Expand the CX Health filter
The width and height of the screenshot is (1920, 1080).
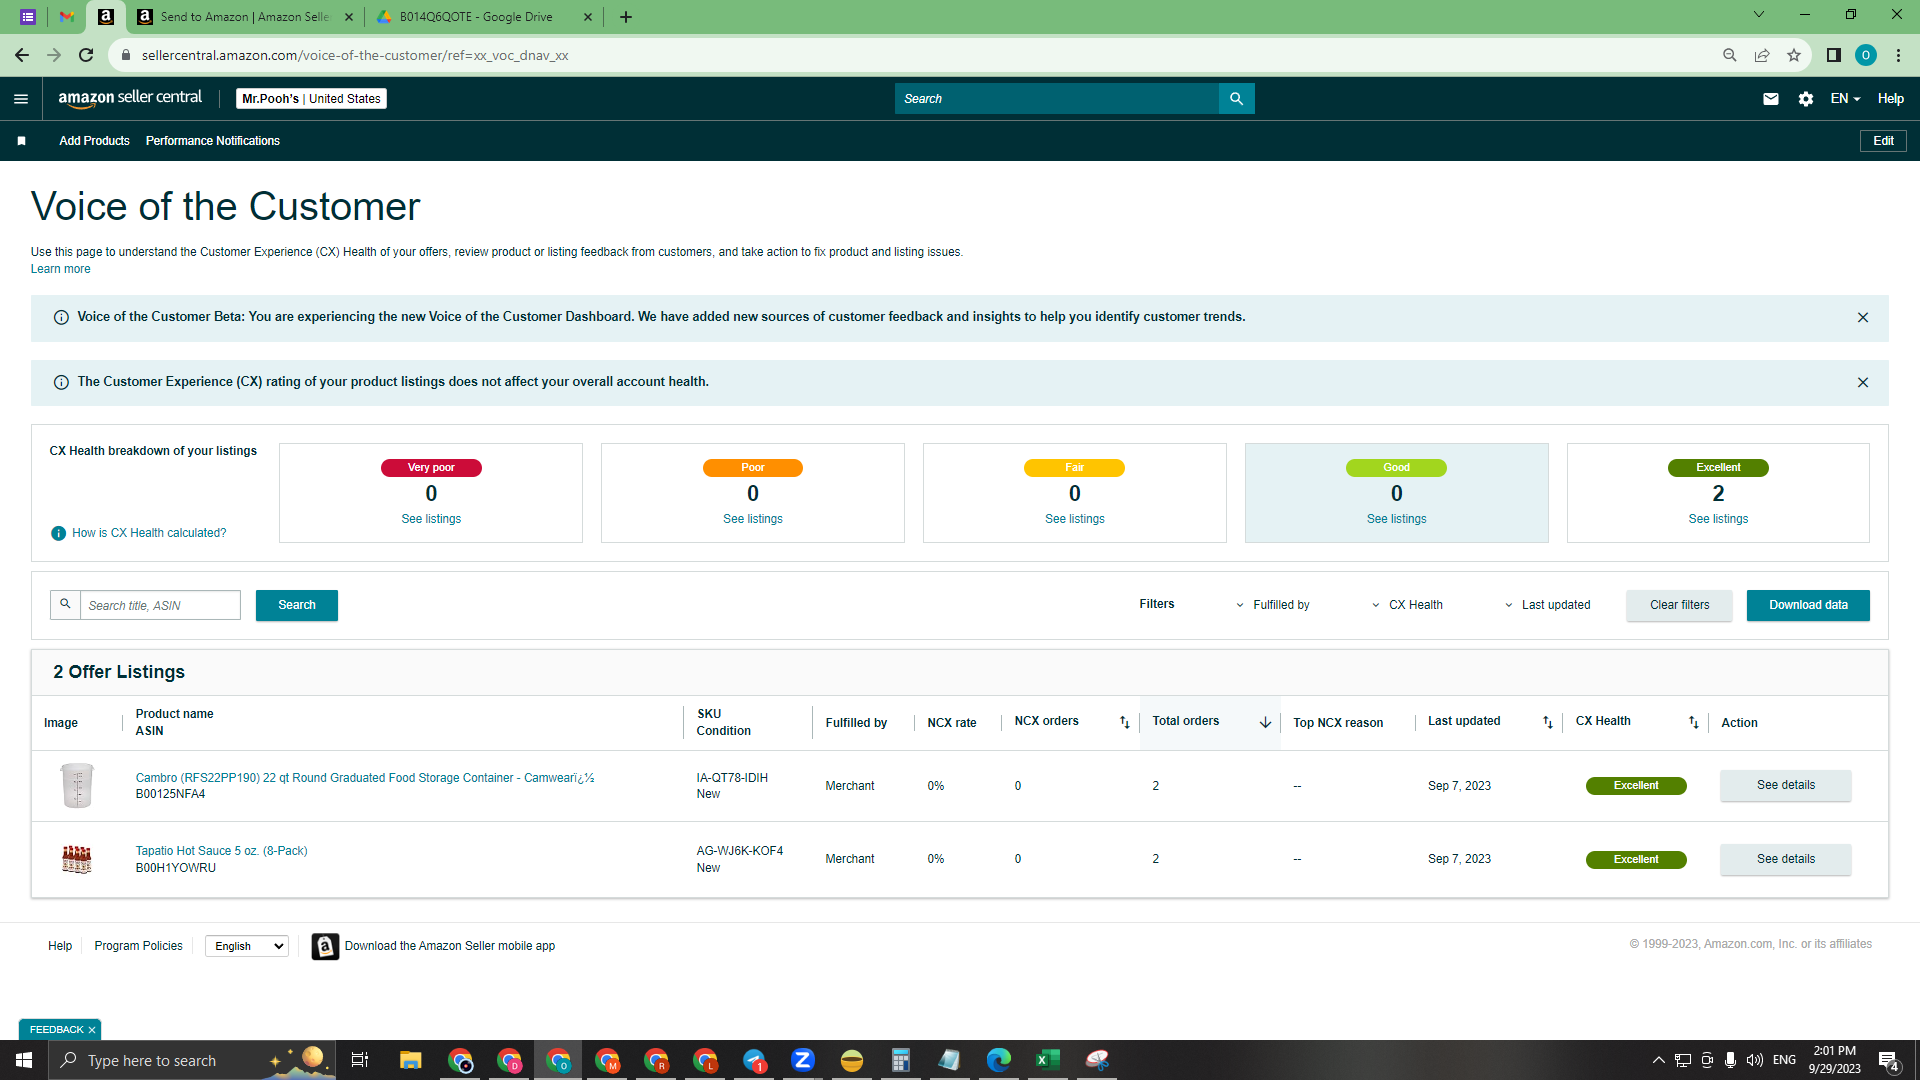[x=1406, y=606]
